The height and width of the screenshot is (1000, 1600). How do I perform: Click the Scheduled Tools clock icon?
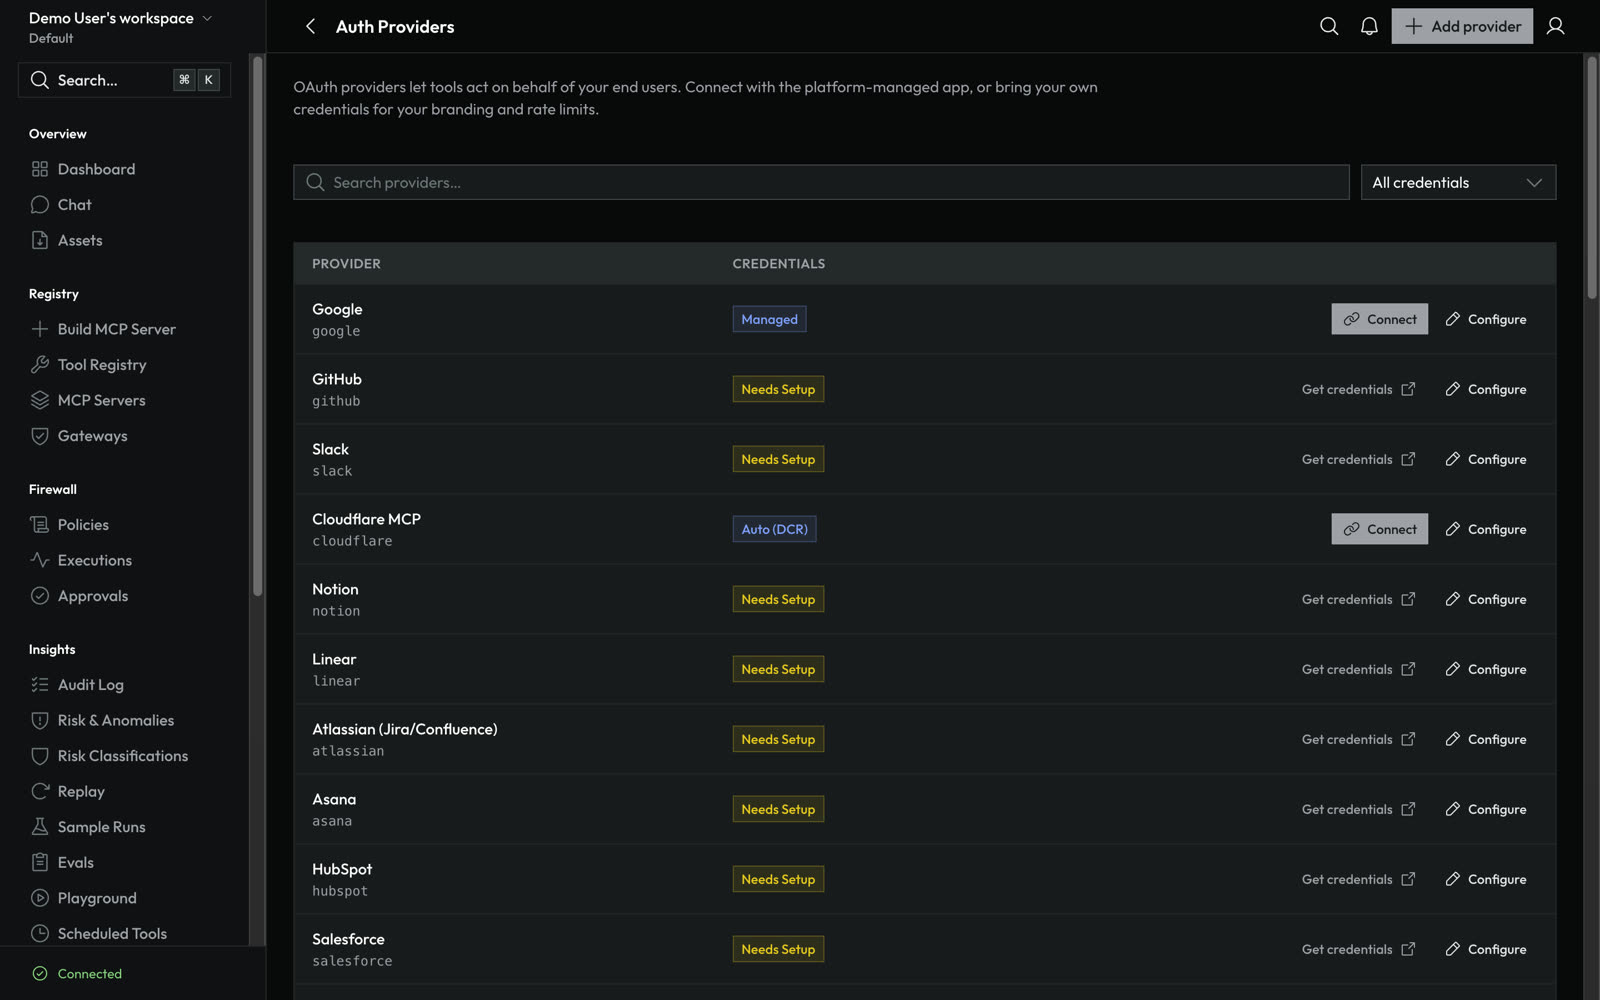pyautogui.click(x=40, y=933)
